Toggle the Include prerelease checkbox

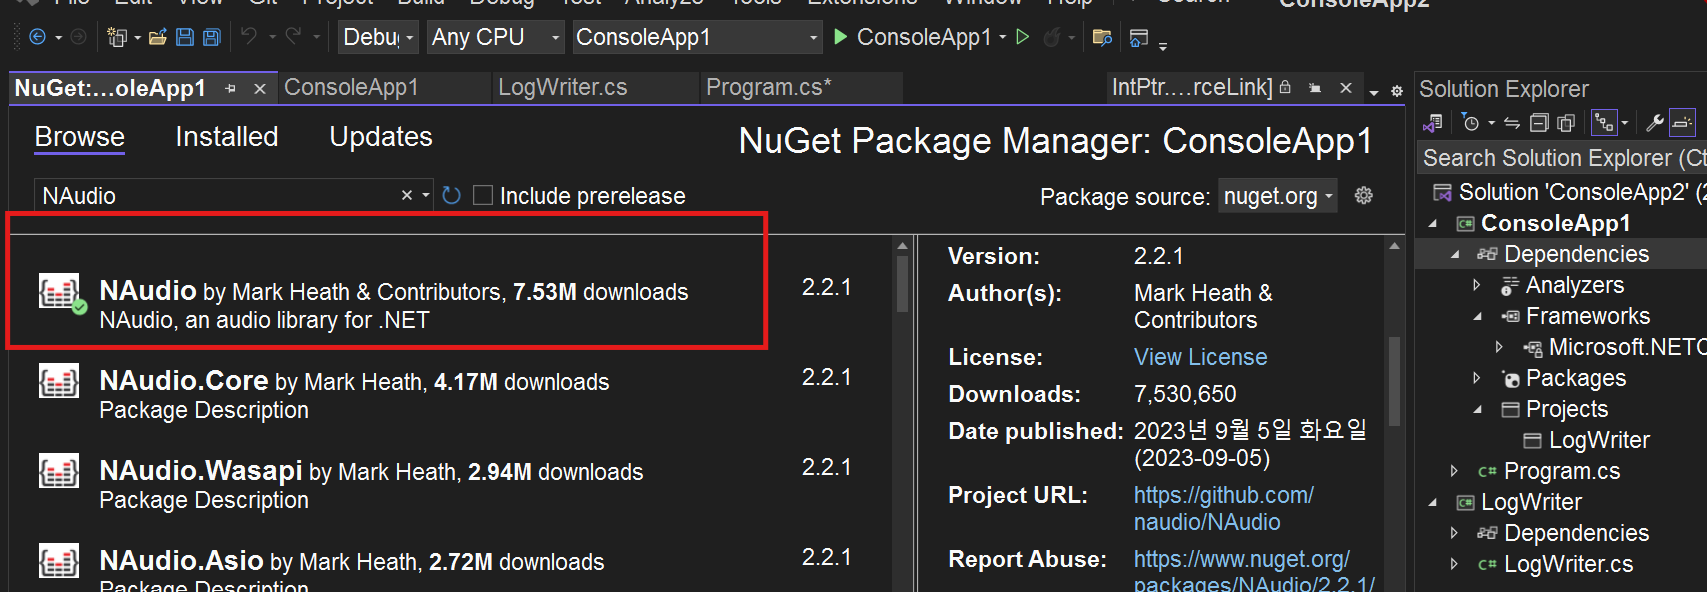coord(483,195)
